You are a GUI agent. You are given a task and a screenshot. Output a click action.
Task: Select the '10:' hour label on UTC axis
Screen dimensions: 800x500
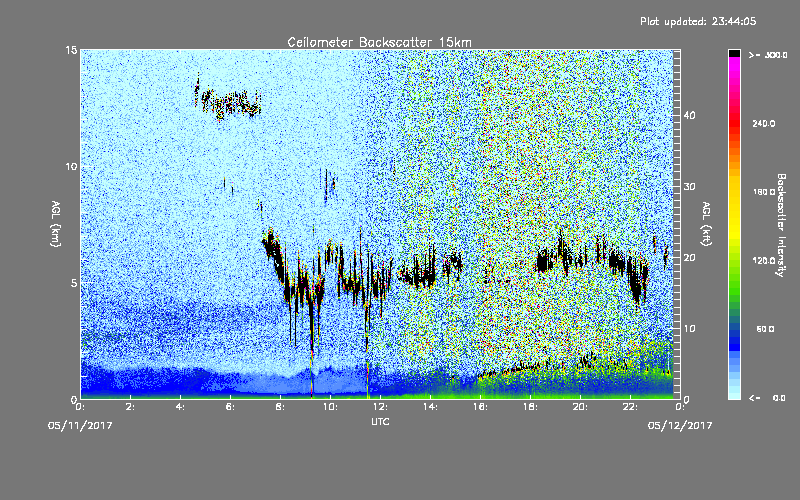coord(331,407)
